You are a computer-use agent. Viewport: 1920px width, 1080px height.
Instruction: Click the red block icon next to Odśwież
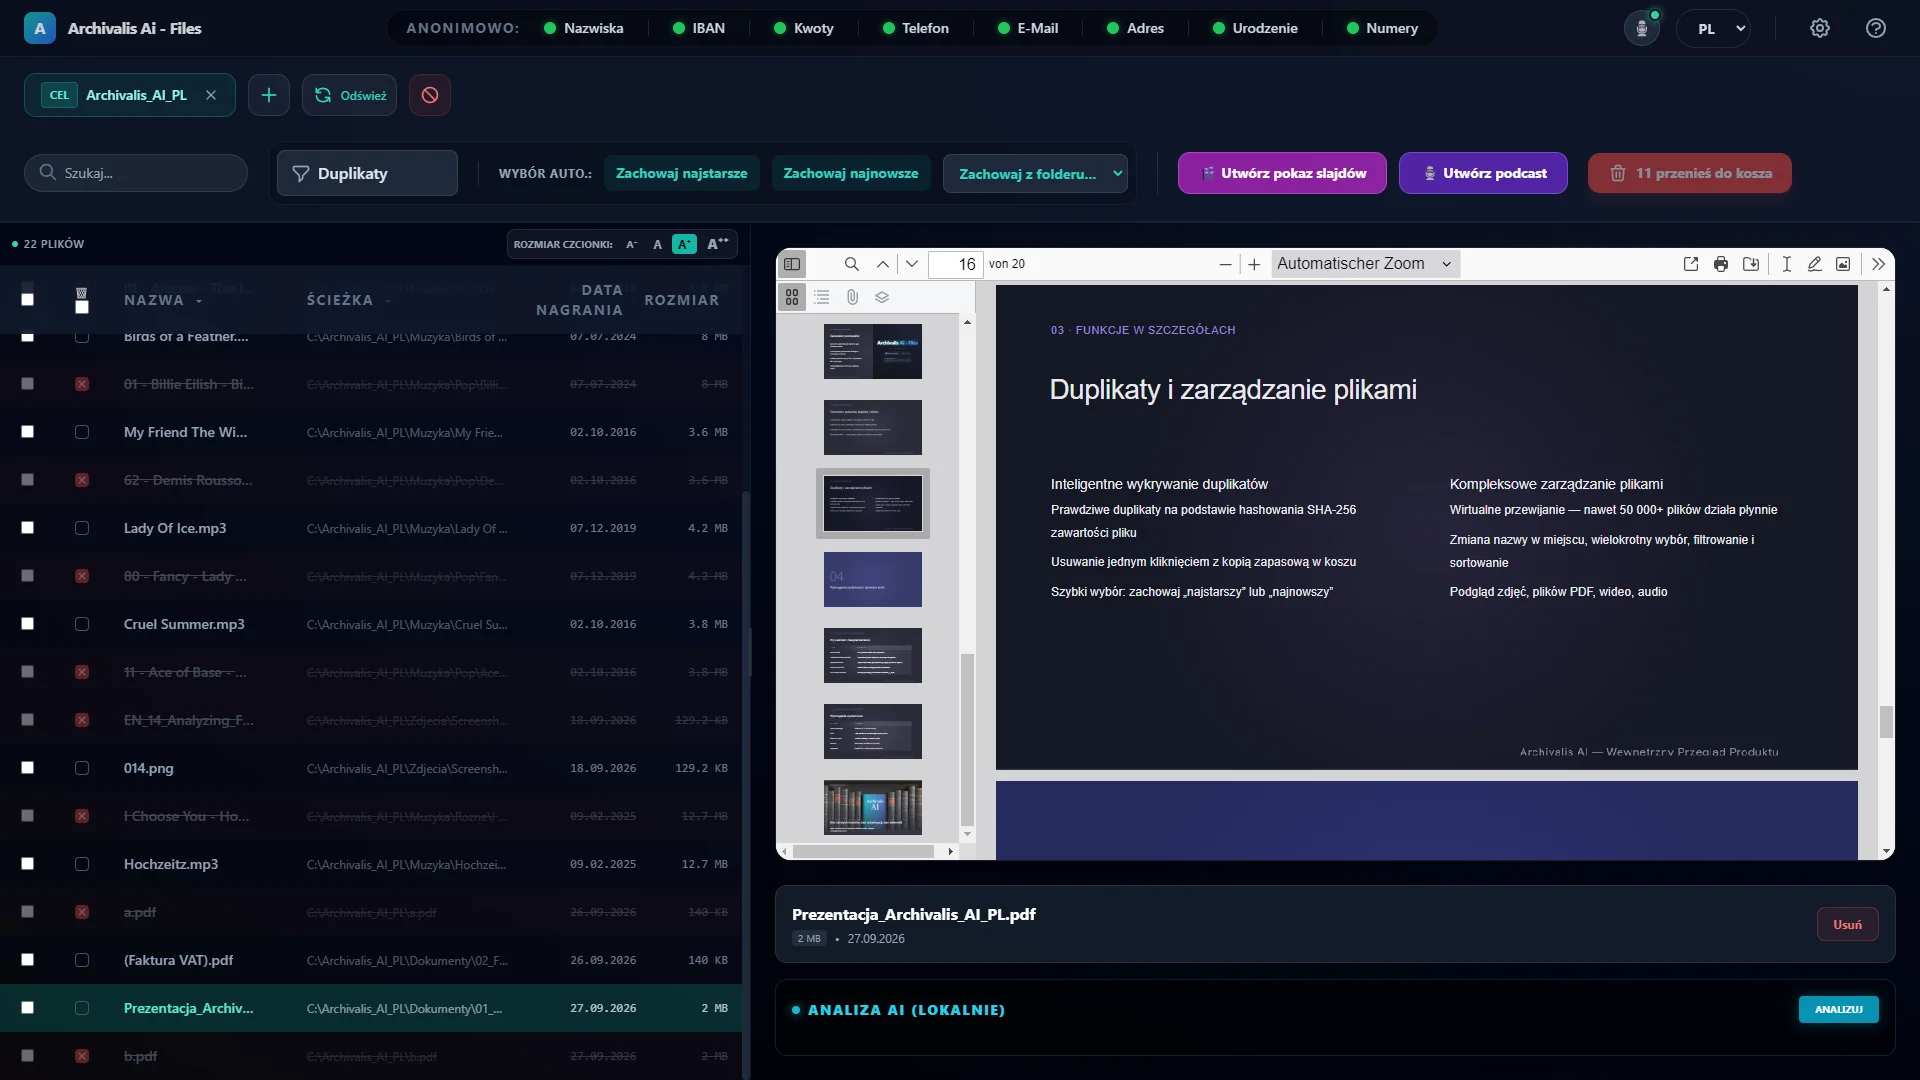430,95
